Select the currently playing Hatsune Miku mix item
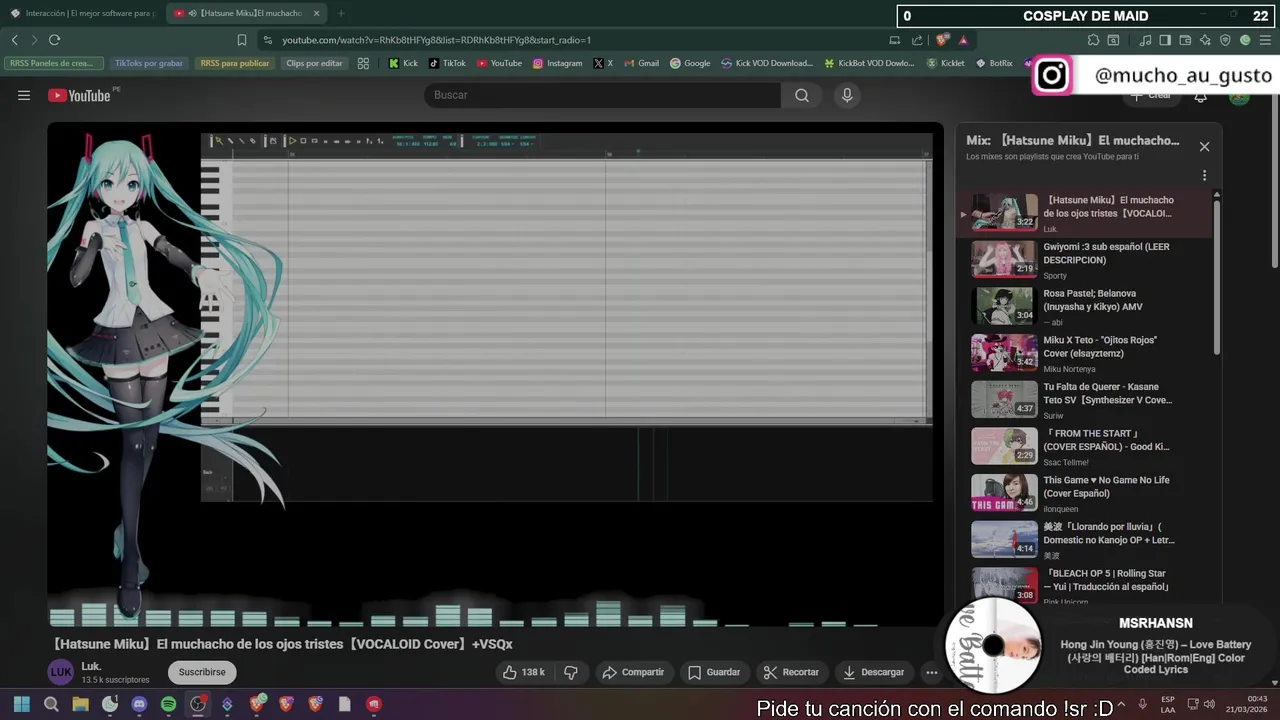This screenshot has height=720, width=1280. [1085, 214]
